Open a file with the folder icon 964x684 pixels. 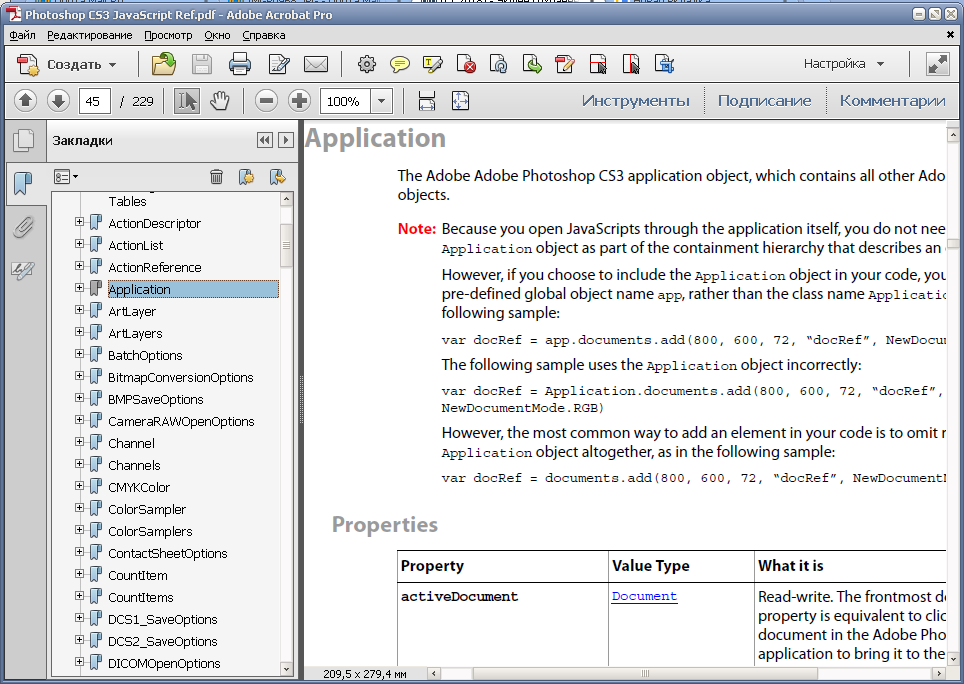pos(164,64)
